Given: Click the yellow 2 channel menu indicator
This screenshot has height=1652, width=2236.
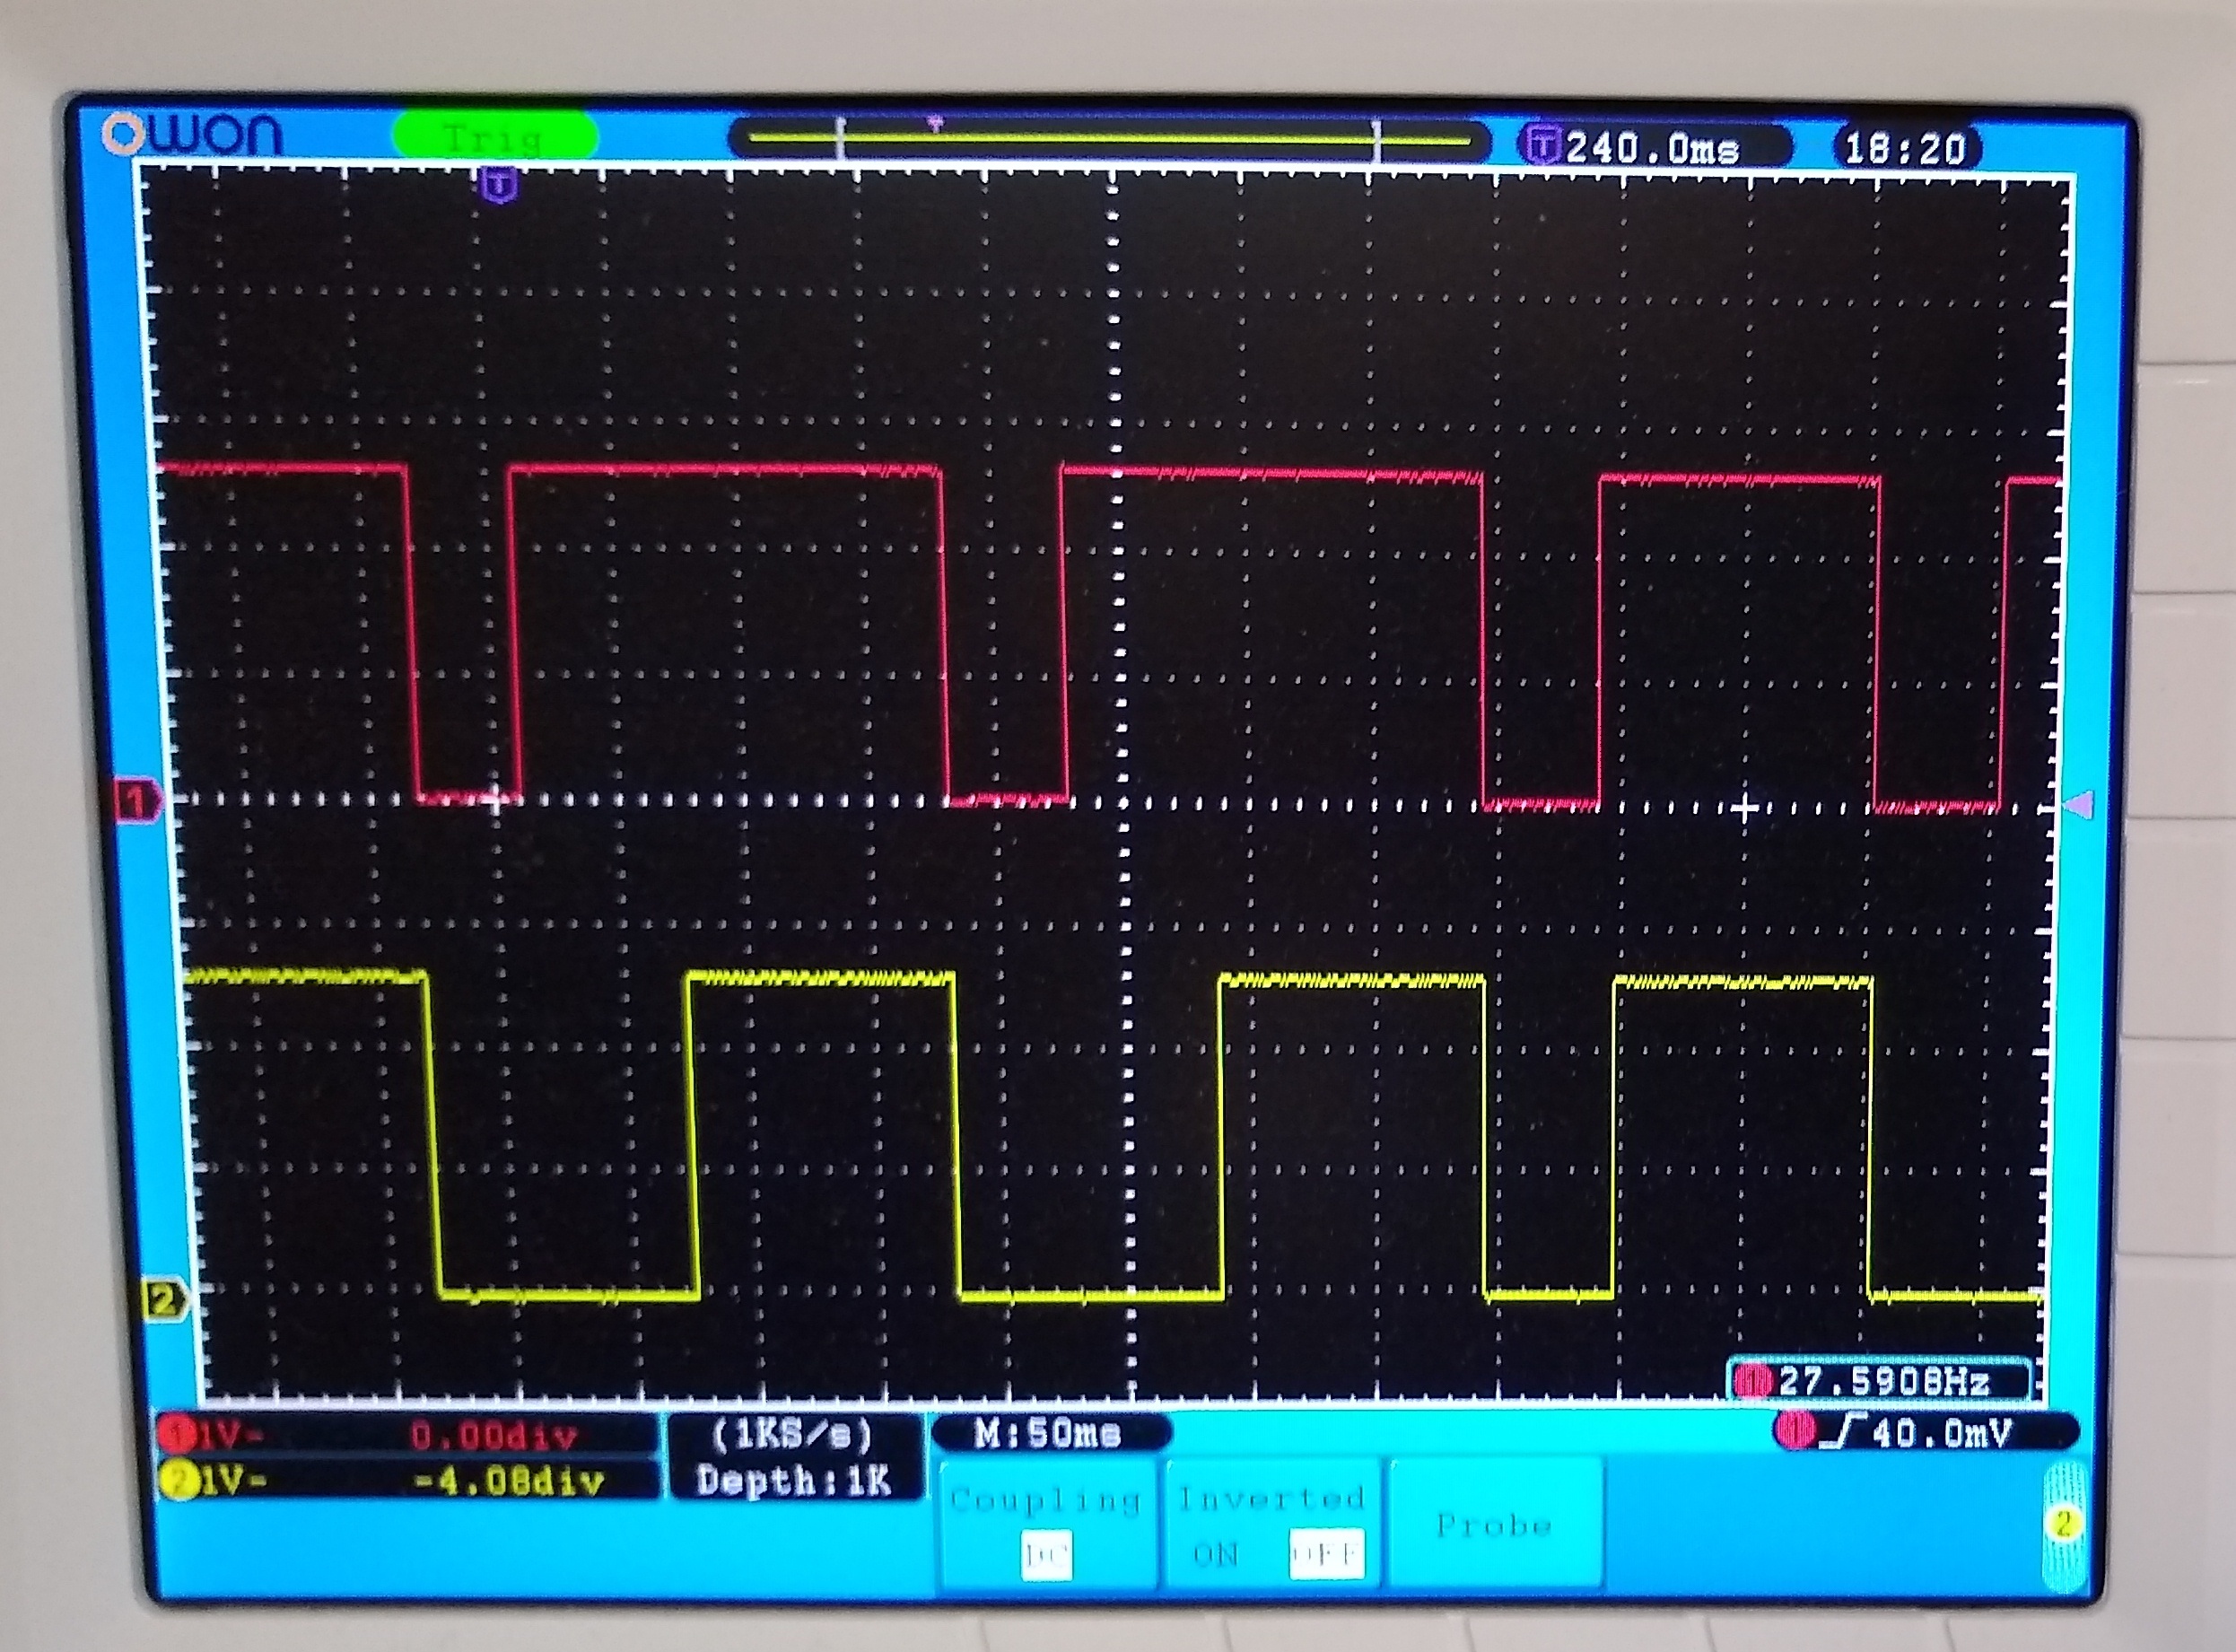Looking at the screenshot, I should 2062,1524.
